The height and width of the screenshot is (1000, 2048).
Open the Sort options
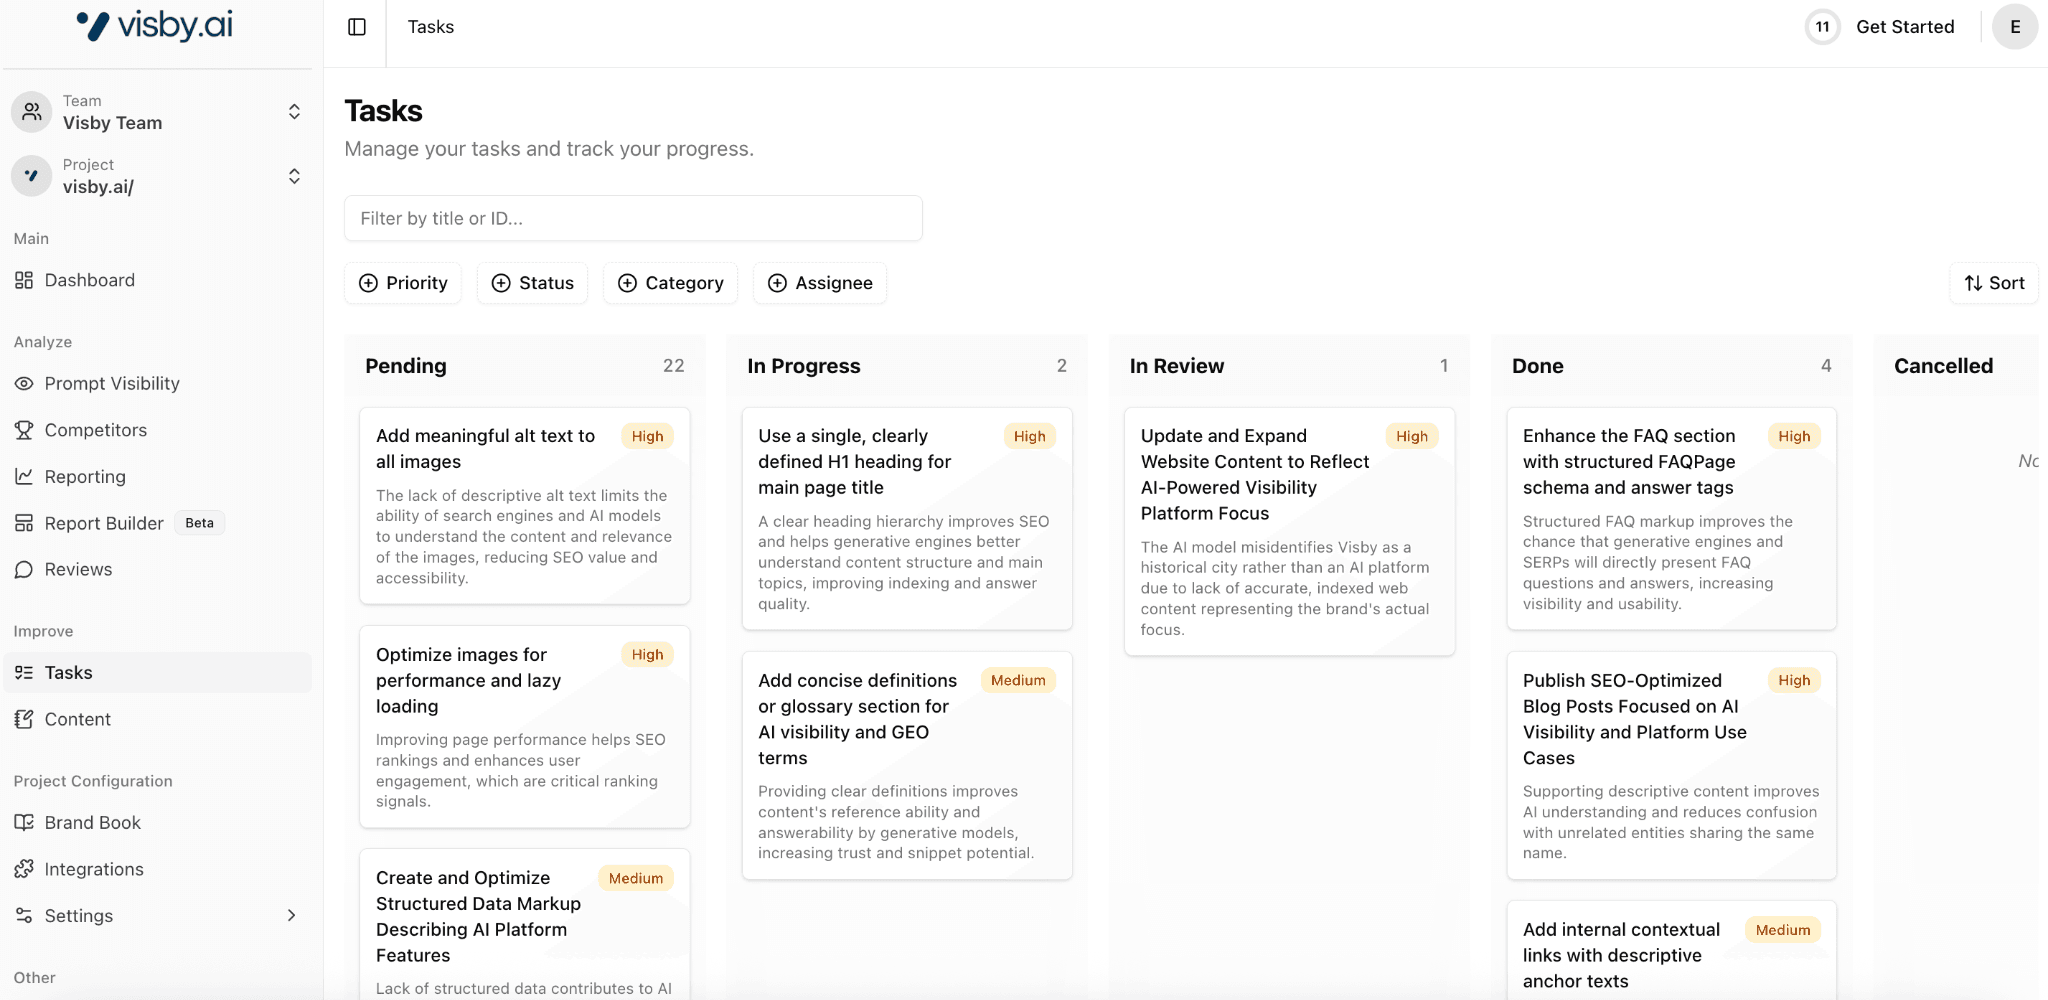[1994, 283]
